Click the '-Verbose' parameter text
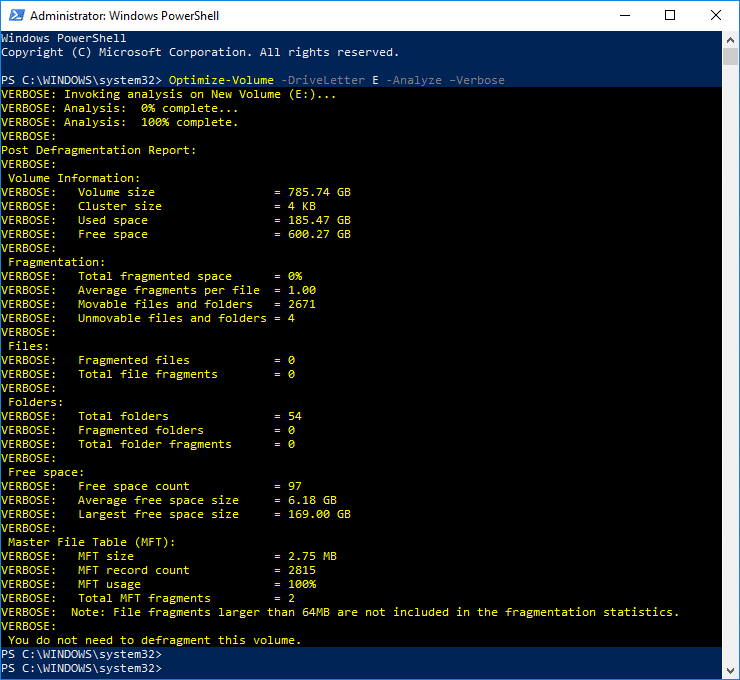This screenshot has height=680, width=740. [x=477, y=80]
